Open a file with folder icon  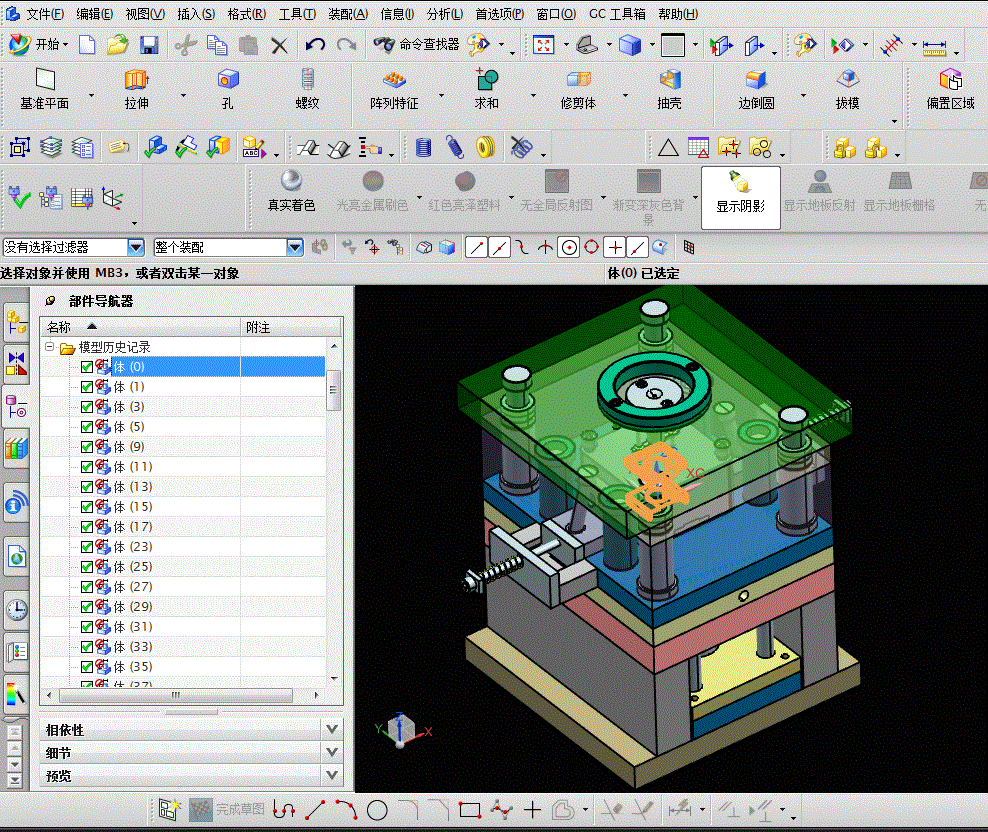click(117, 45)
